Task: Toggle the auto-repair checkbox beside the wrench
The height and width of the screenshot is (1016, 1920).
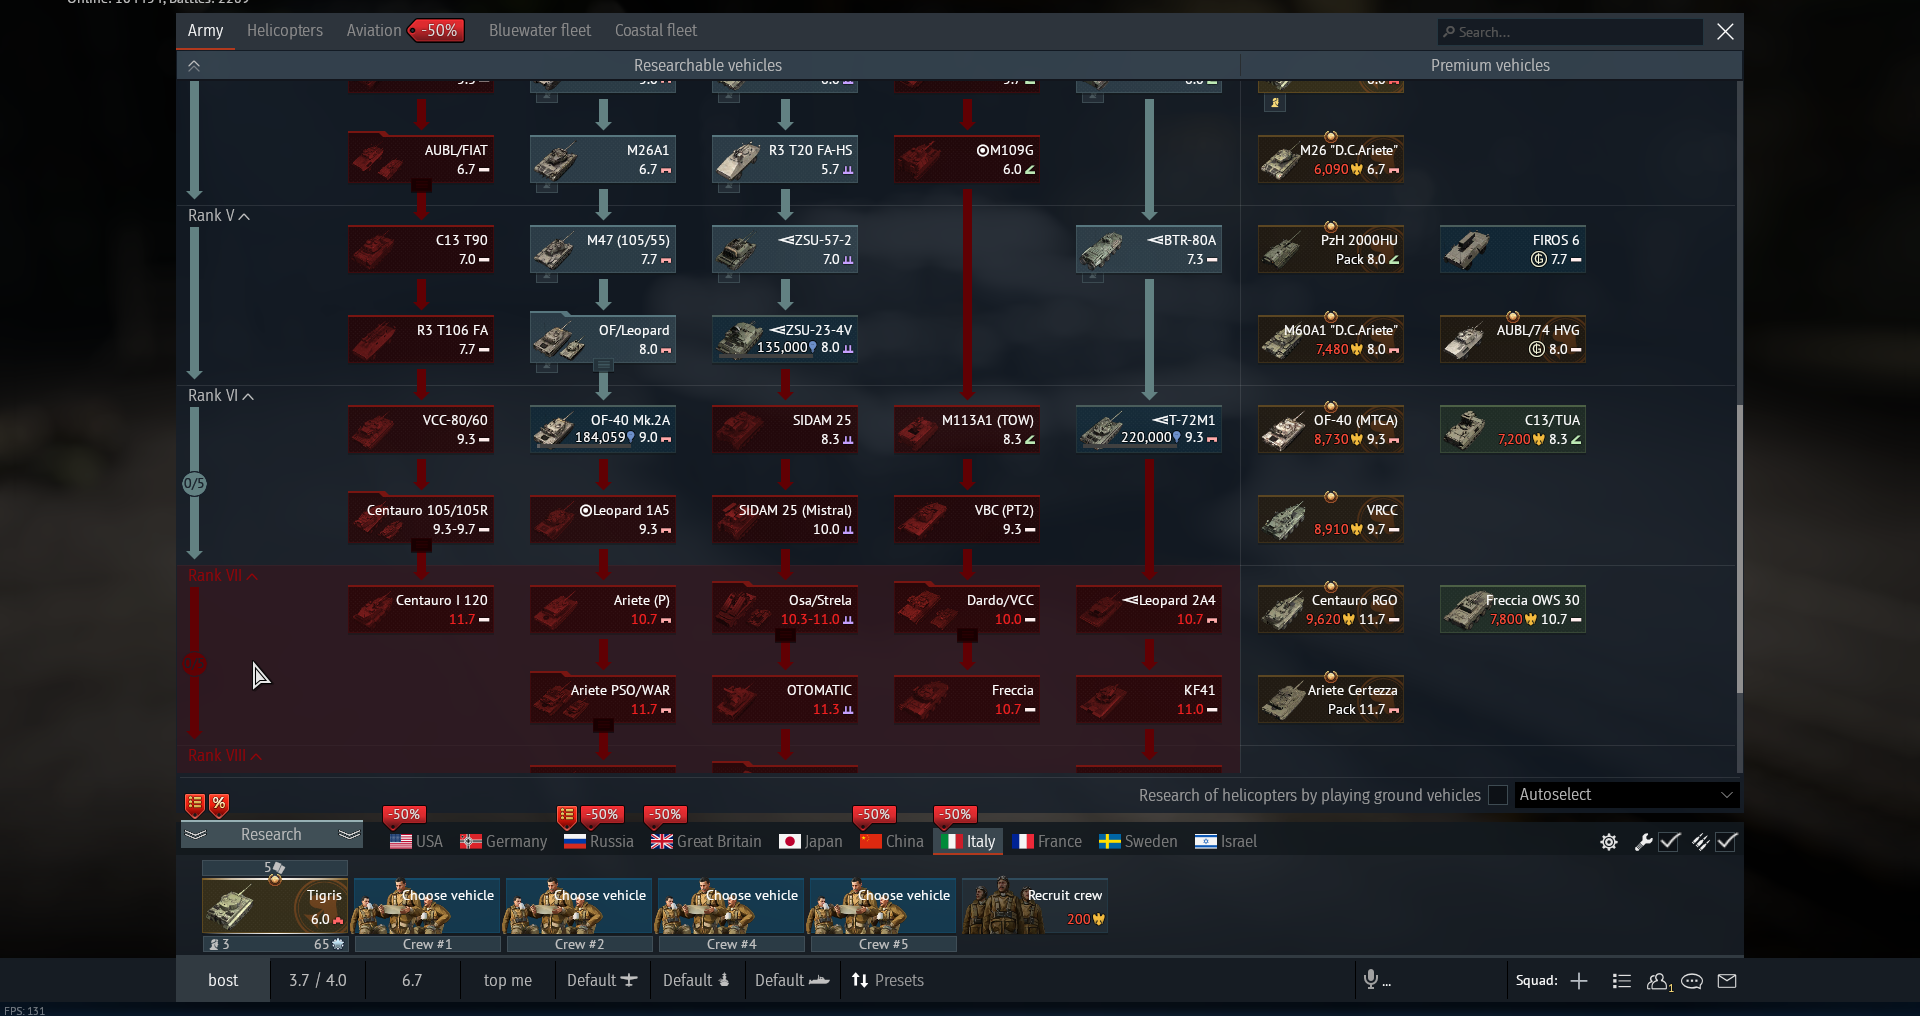Action: [x=1669, y=842]
